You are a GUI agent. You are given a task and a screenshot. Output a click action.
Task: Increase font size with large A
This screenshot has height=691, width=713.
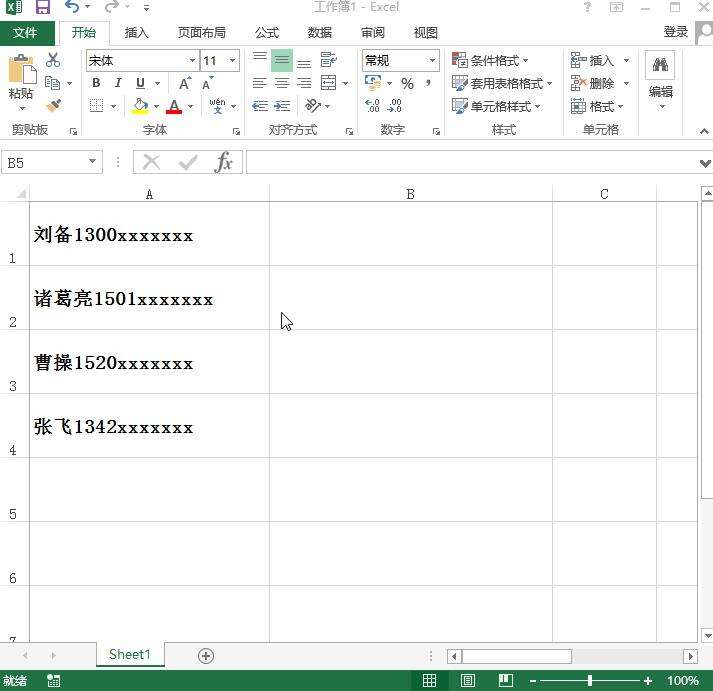[185, 84]
